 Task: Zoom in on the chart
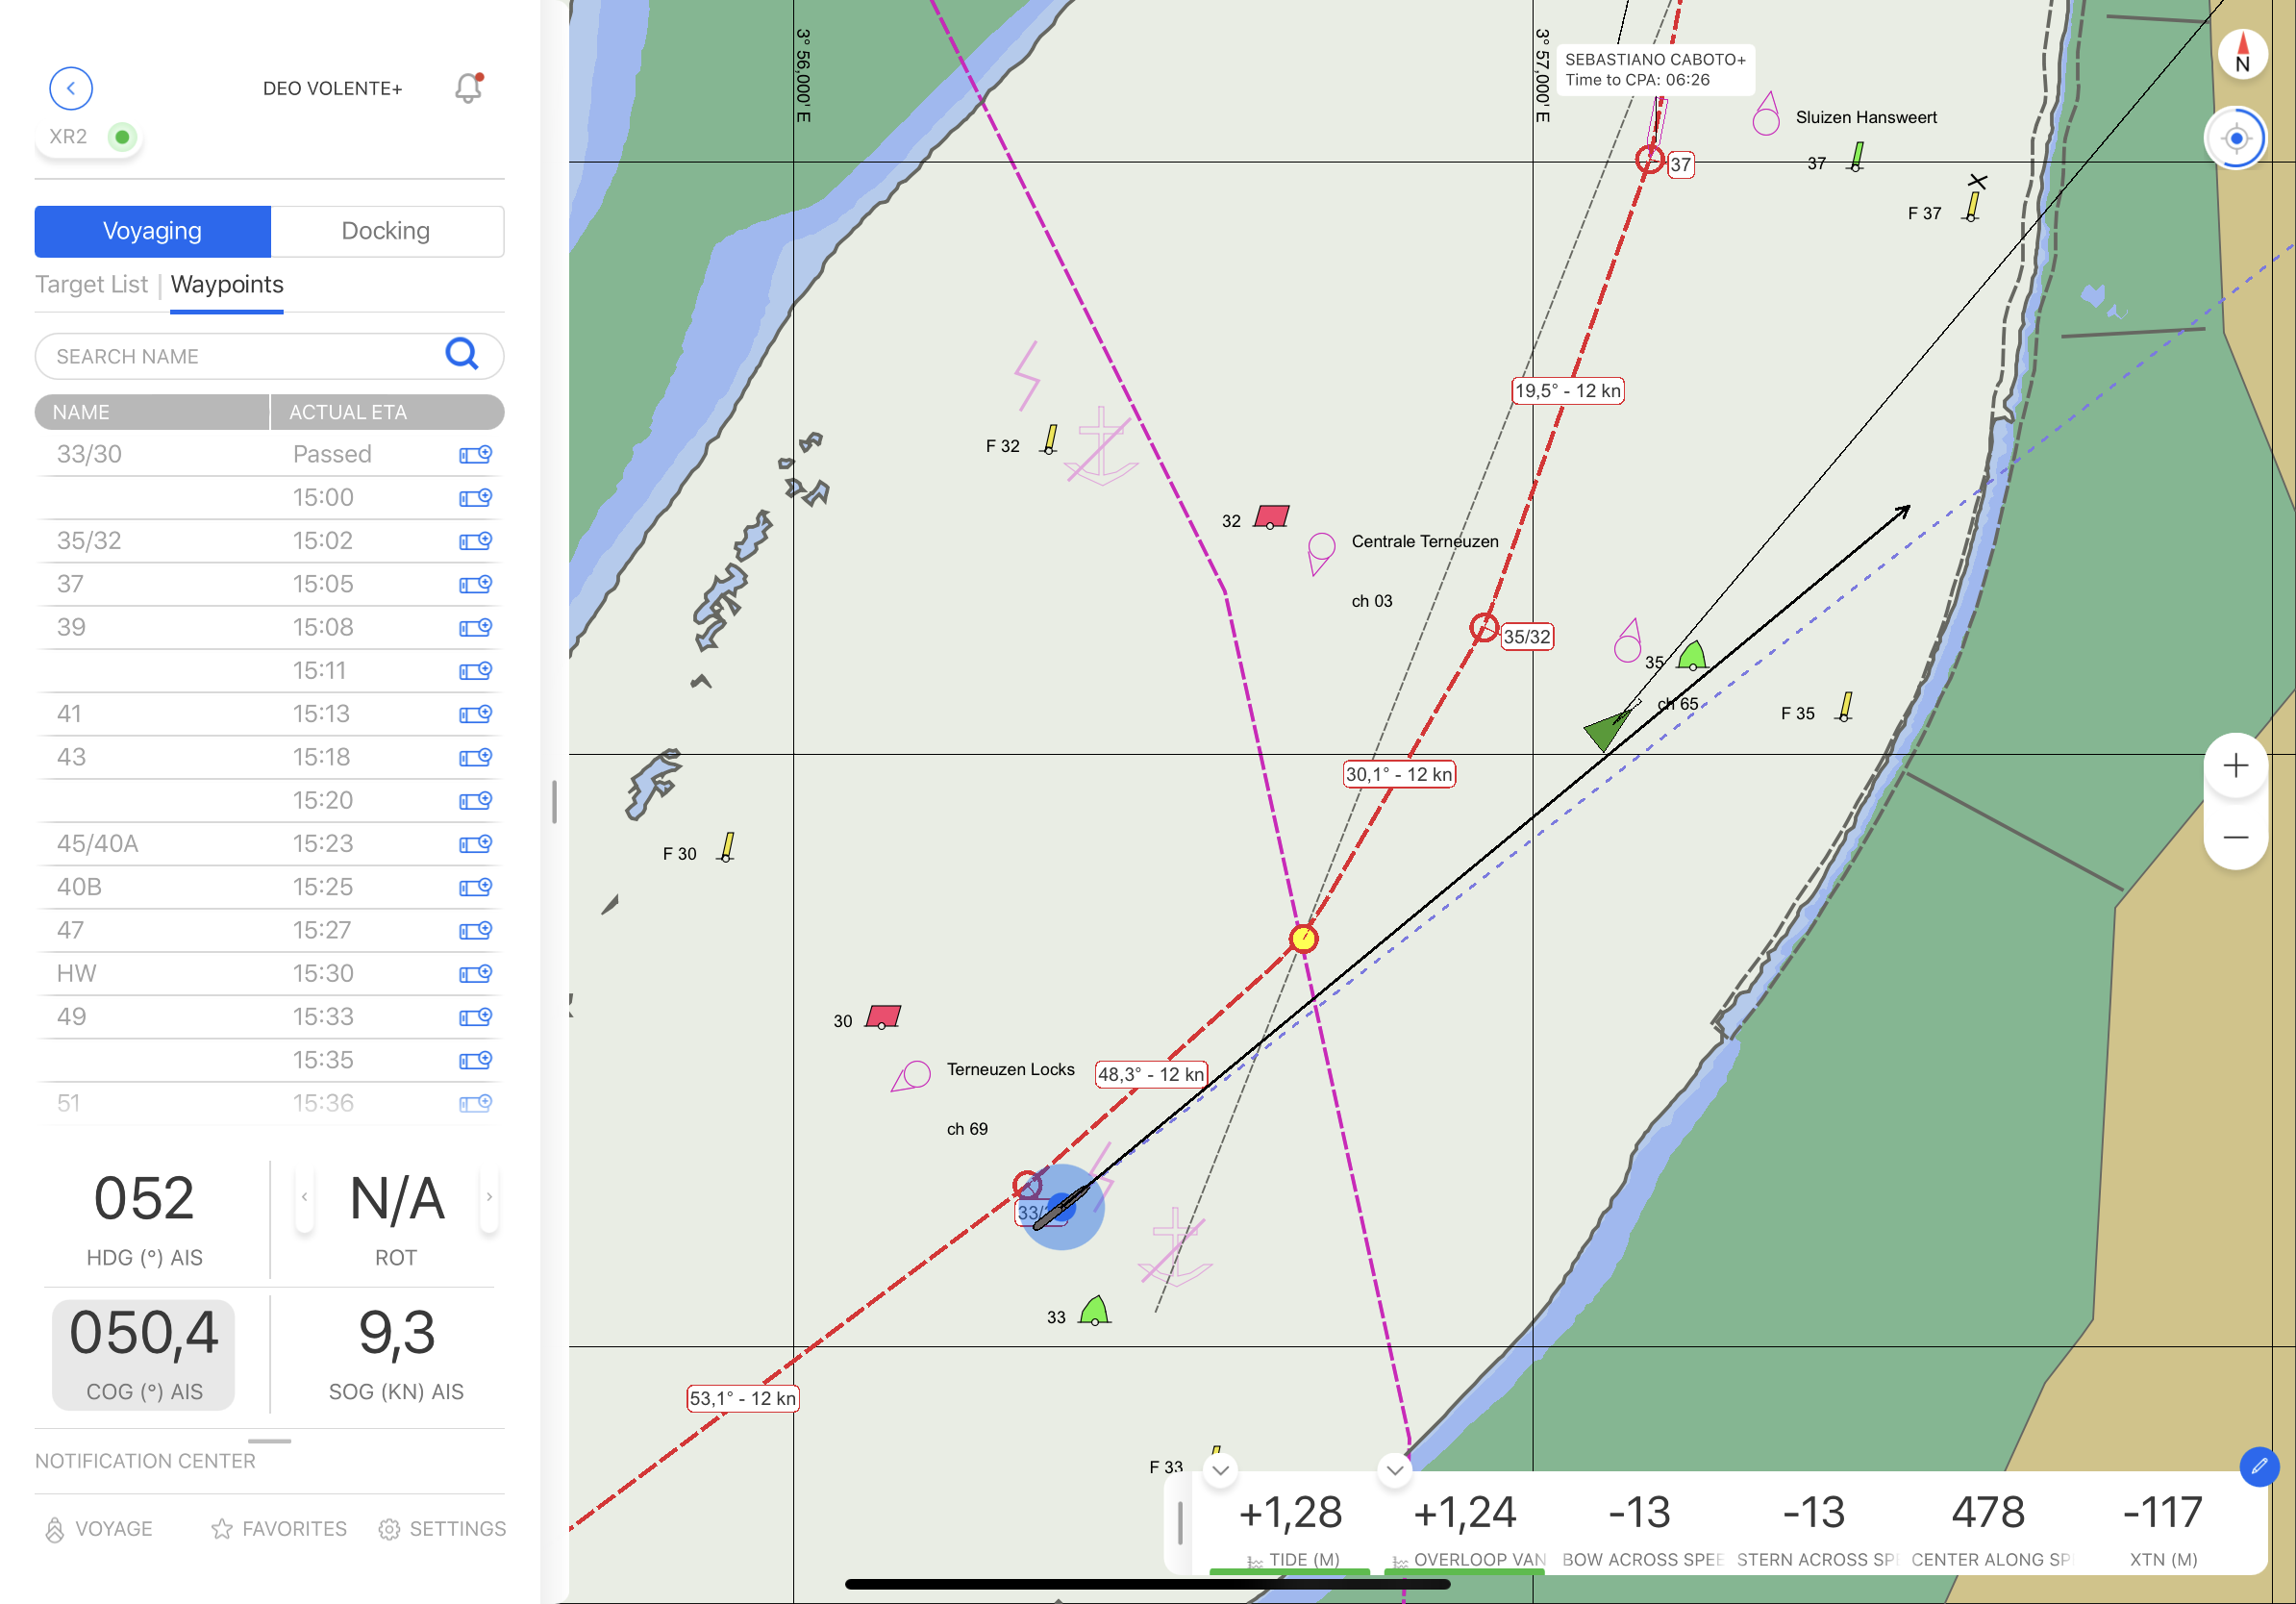click(x=2236, y=766)
